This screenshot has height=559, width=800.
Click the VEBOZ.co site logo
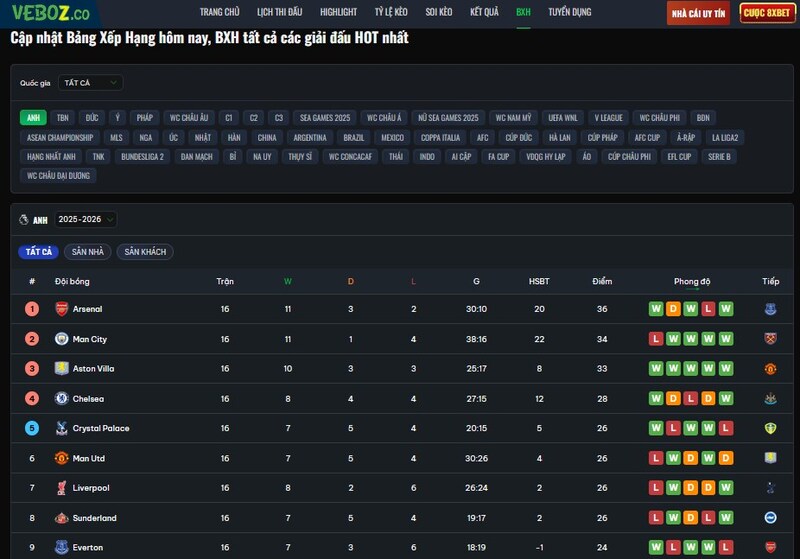[51, 12]
